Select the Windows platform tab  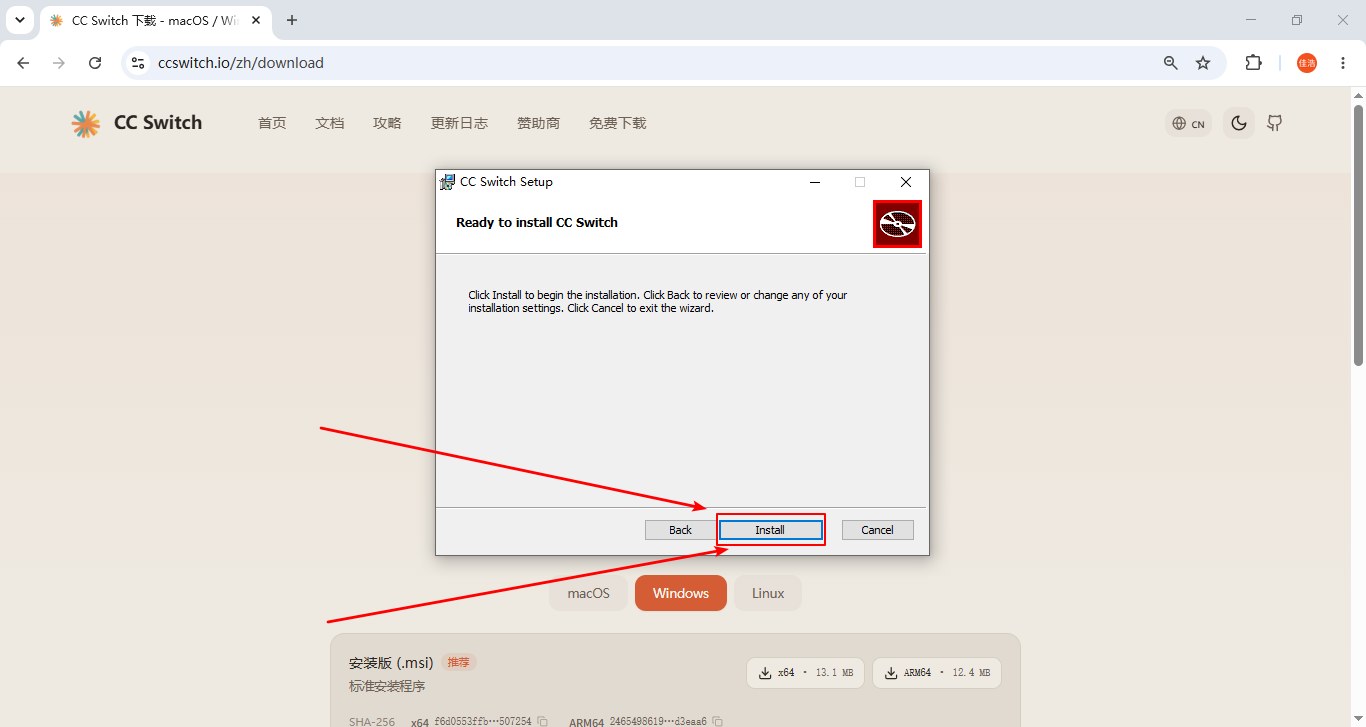681,593
